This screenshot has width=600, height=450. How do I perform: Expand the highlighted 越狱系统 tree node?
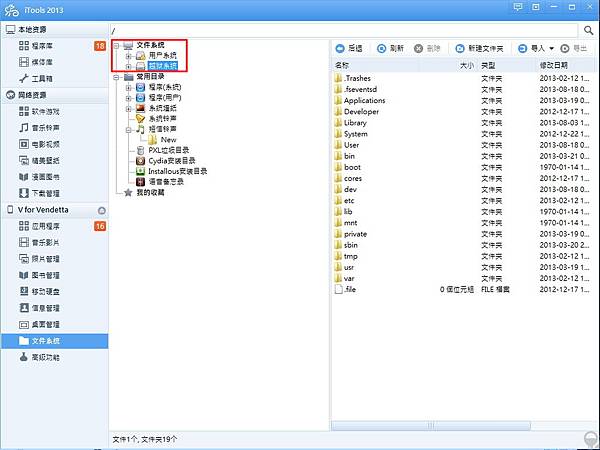point(129,67)
